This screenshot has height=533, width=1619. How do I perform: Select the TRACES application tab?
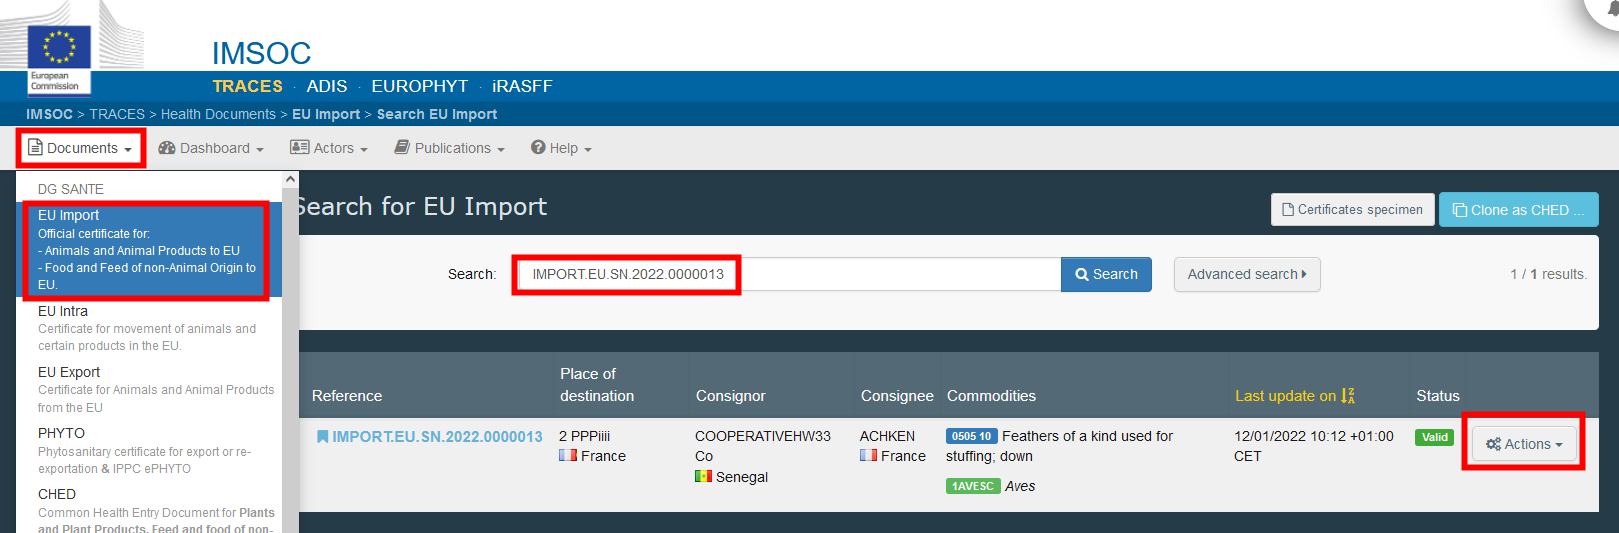pos(247,86)
